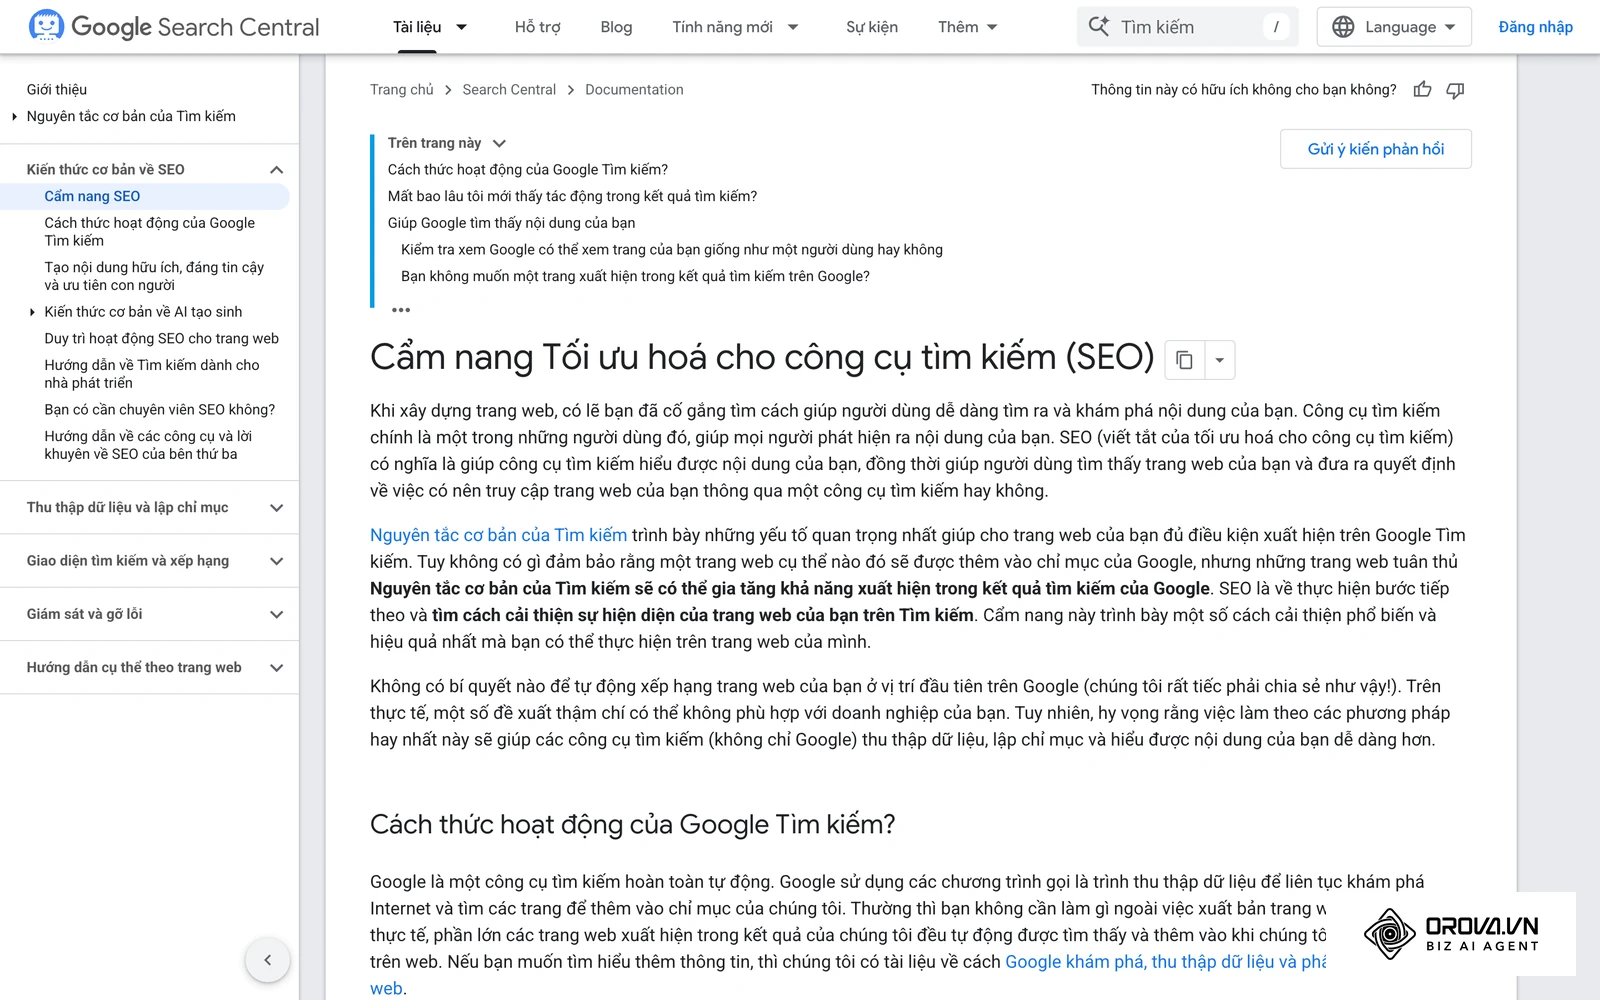The image size is (1600, 1000).
Task: Open the Tài liệu dropdown arrow
Action: 461,27
